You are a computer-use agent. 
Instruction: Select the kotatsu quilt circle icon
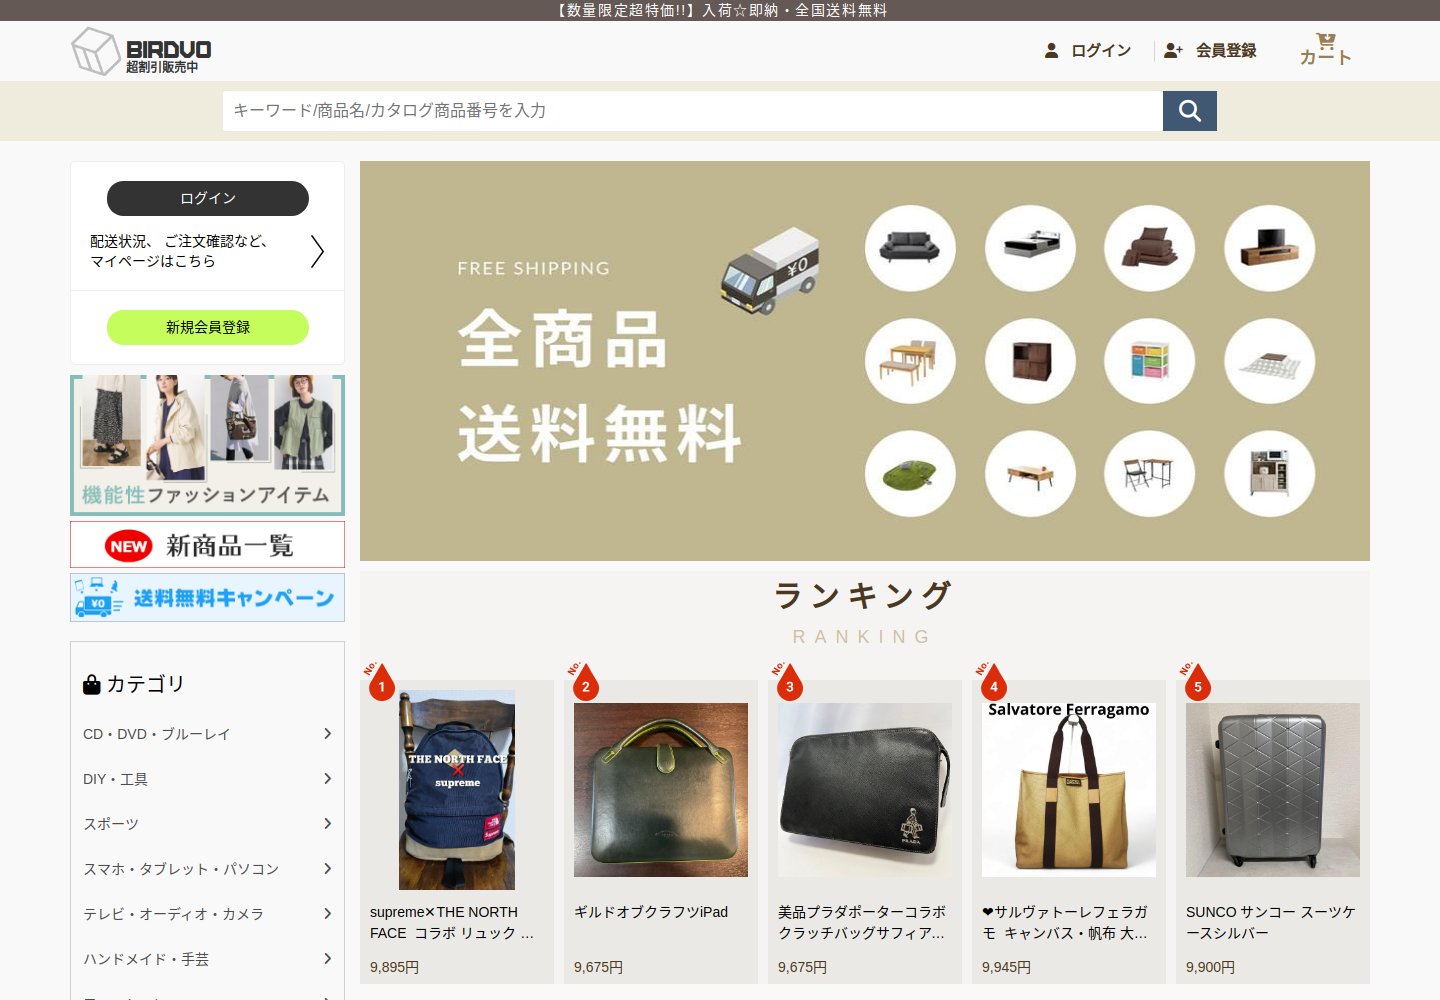click(1270, 361)
